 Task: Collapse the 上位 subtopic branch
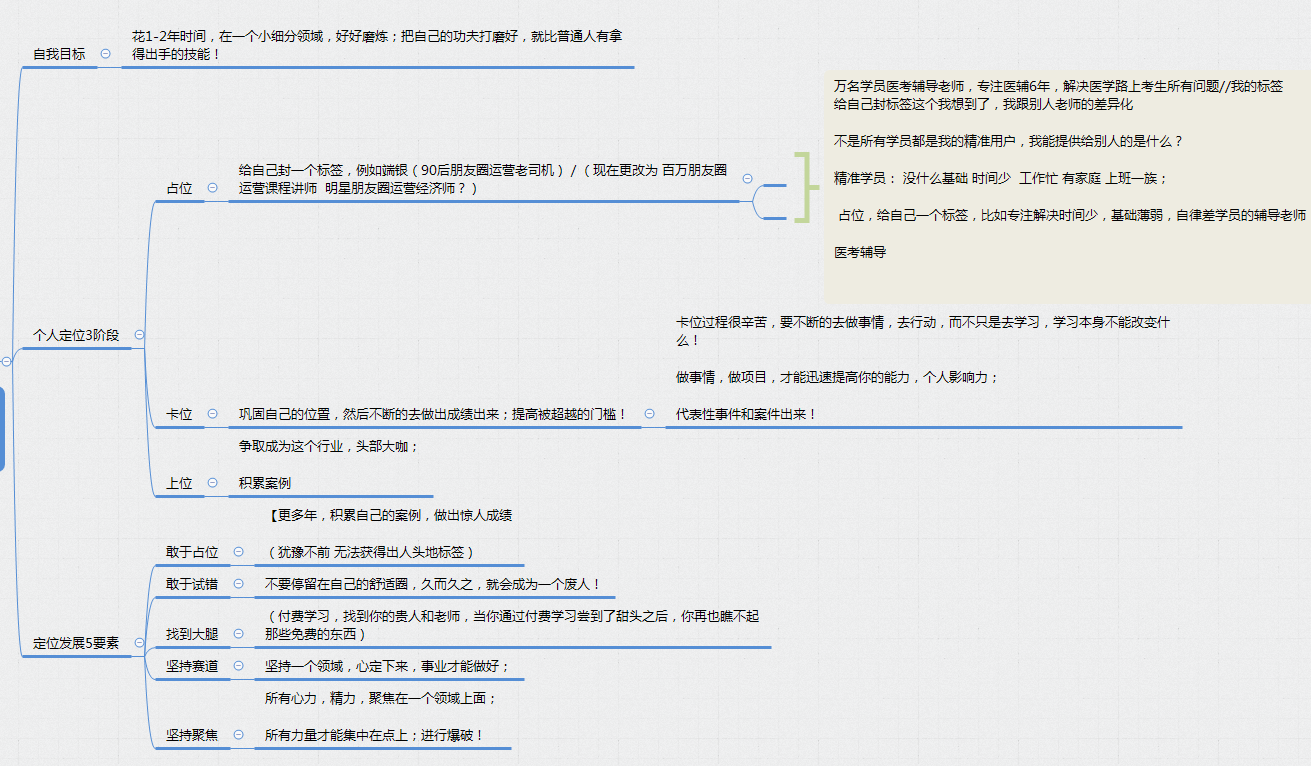click(212, 481)
